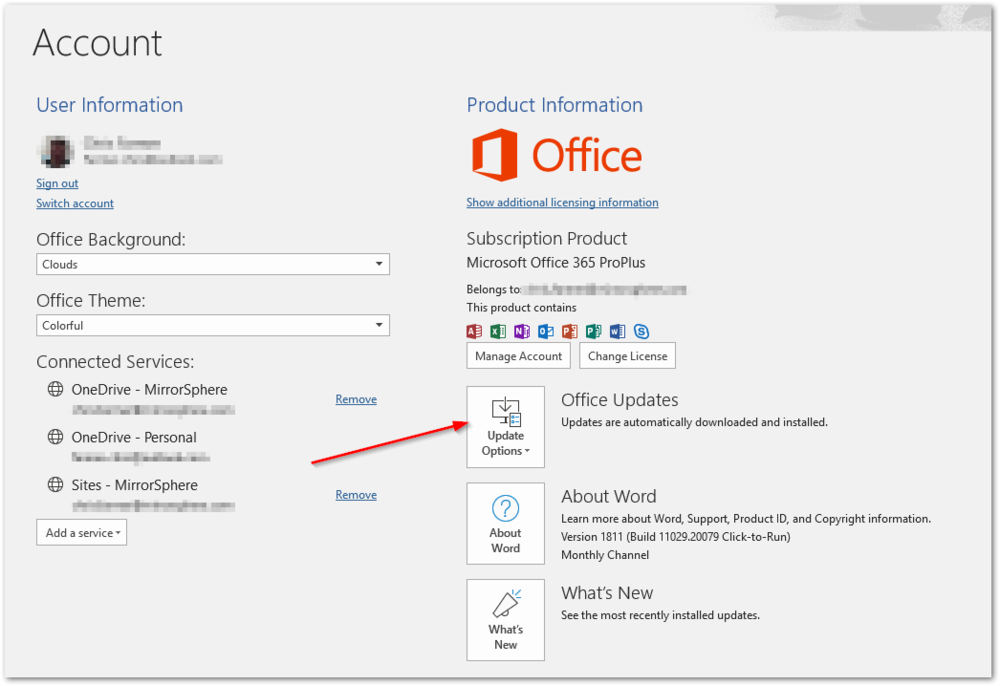1000x686 pixels.
Task: Click the Word product icon
Action: coord(617,332)
